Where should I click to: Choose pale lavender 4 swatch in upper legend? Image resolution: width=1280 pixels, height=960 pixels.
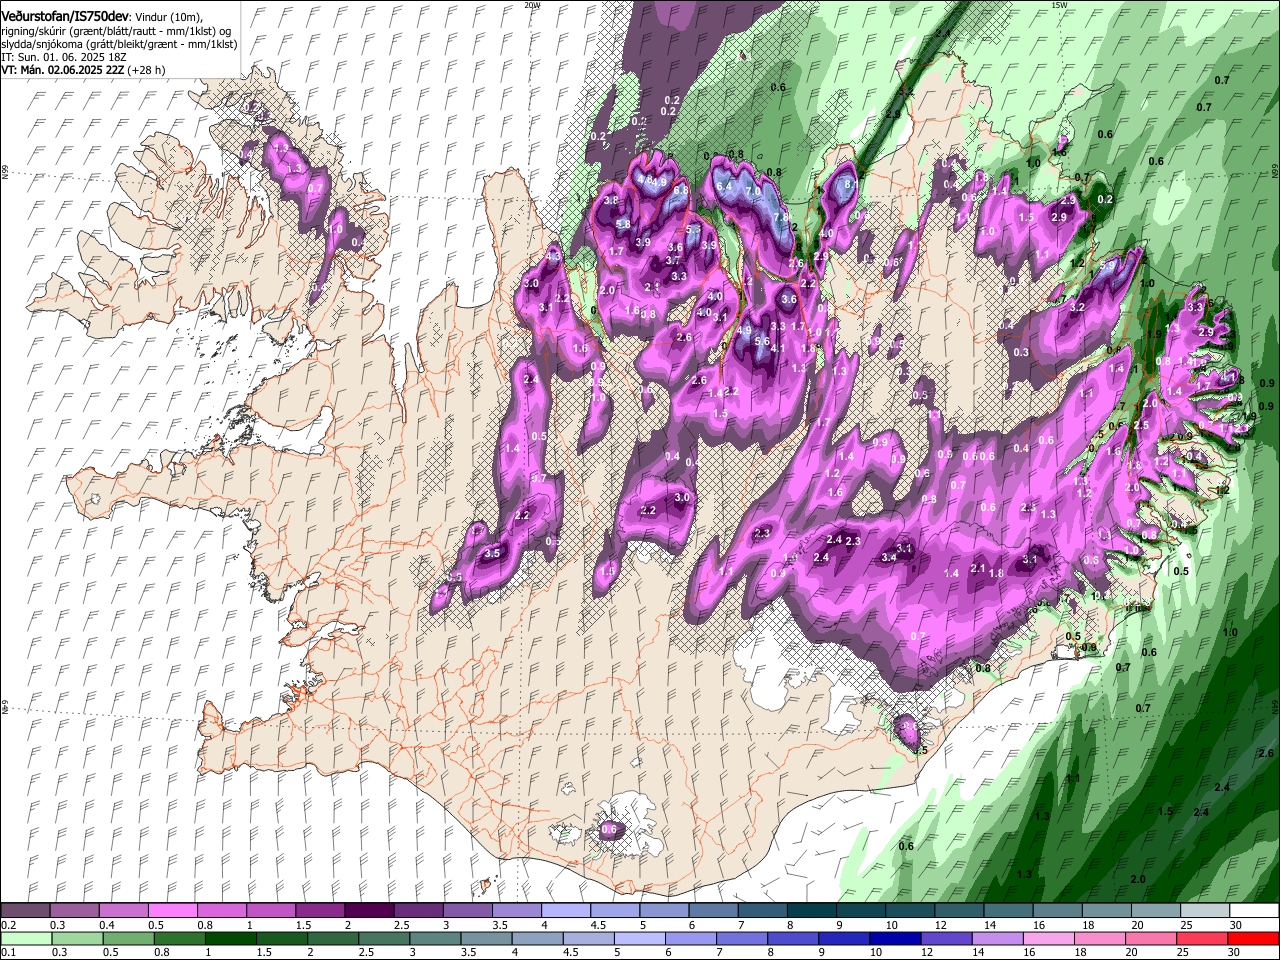point(565,911)
